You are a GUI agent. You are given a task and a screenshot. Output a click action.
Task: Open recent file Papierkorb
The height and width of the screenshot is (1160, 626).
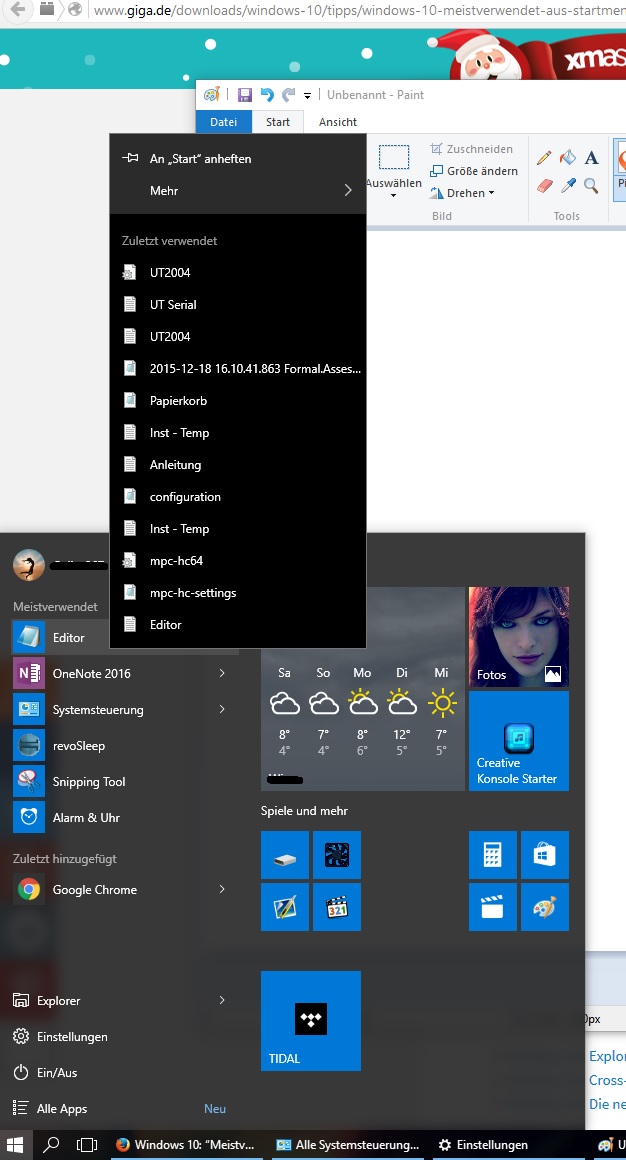click(x=238, y=400)
